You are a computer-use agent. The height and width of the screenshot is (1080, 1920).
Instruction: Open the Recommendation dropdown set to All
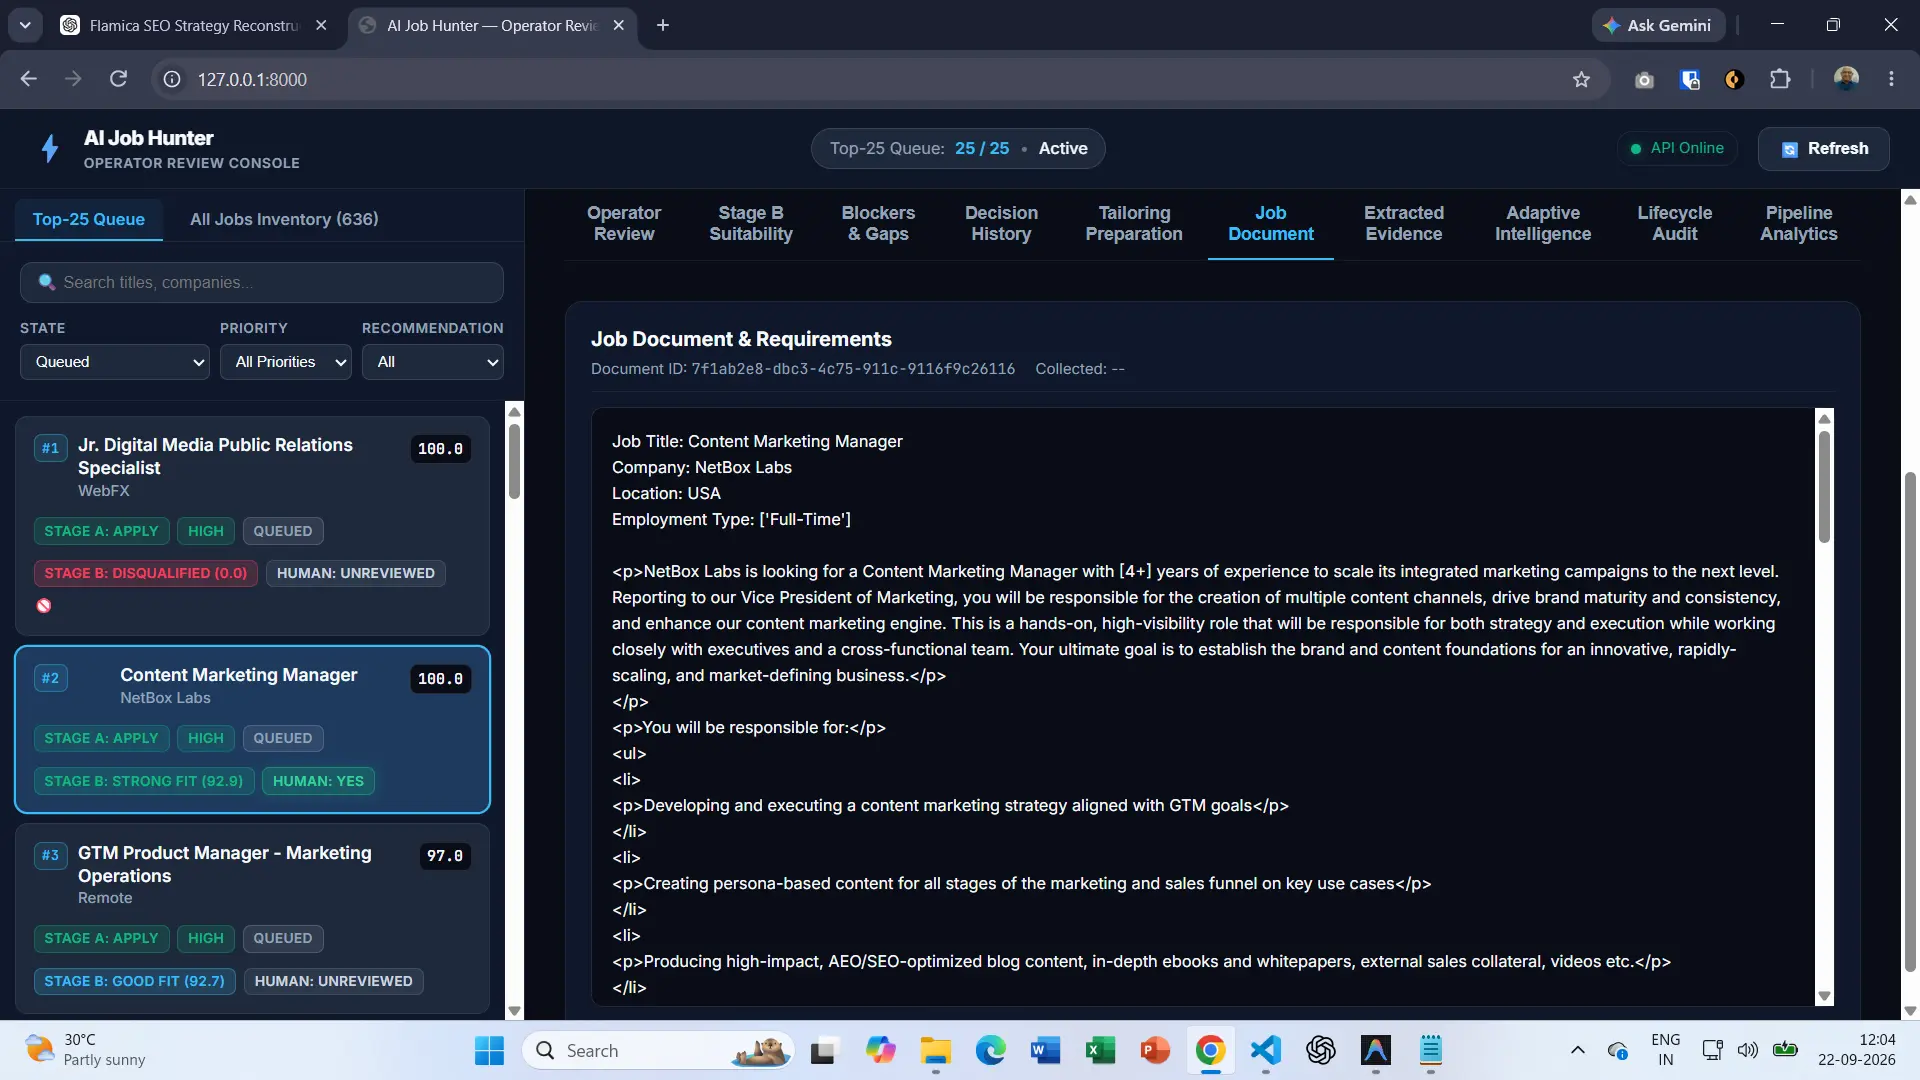pyautogui.click(x=433, y=362)
